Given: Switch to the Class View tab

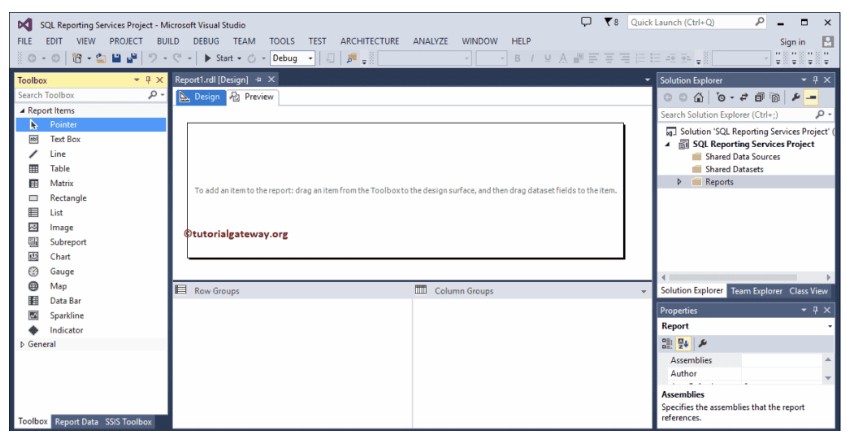Looking at the screenshot, I should (808, 291).
